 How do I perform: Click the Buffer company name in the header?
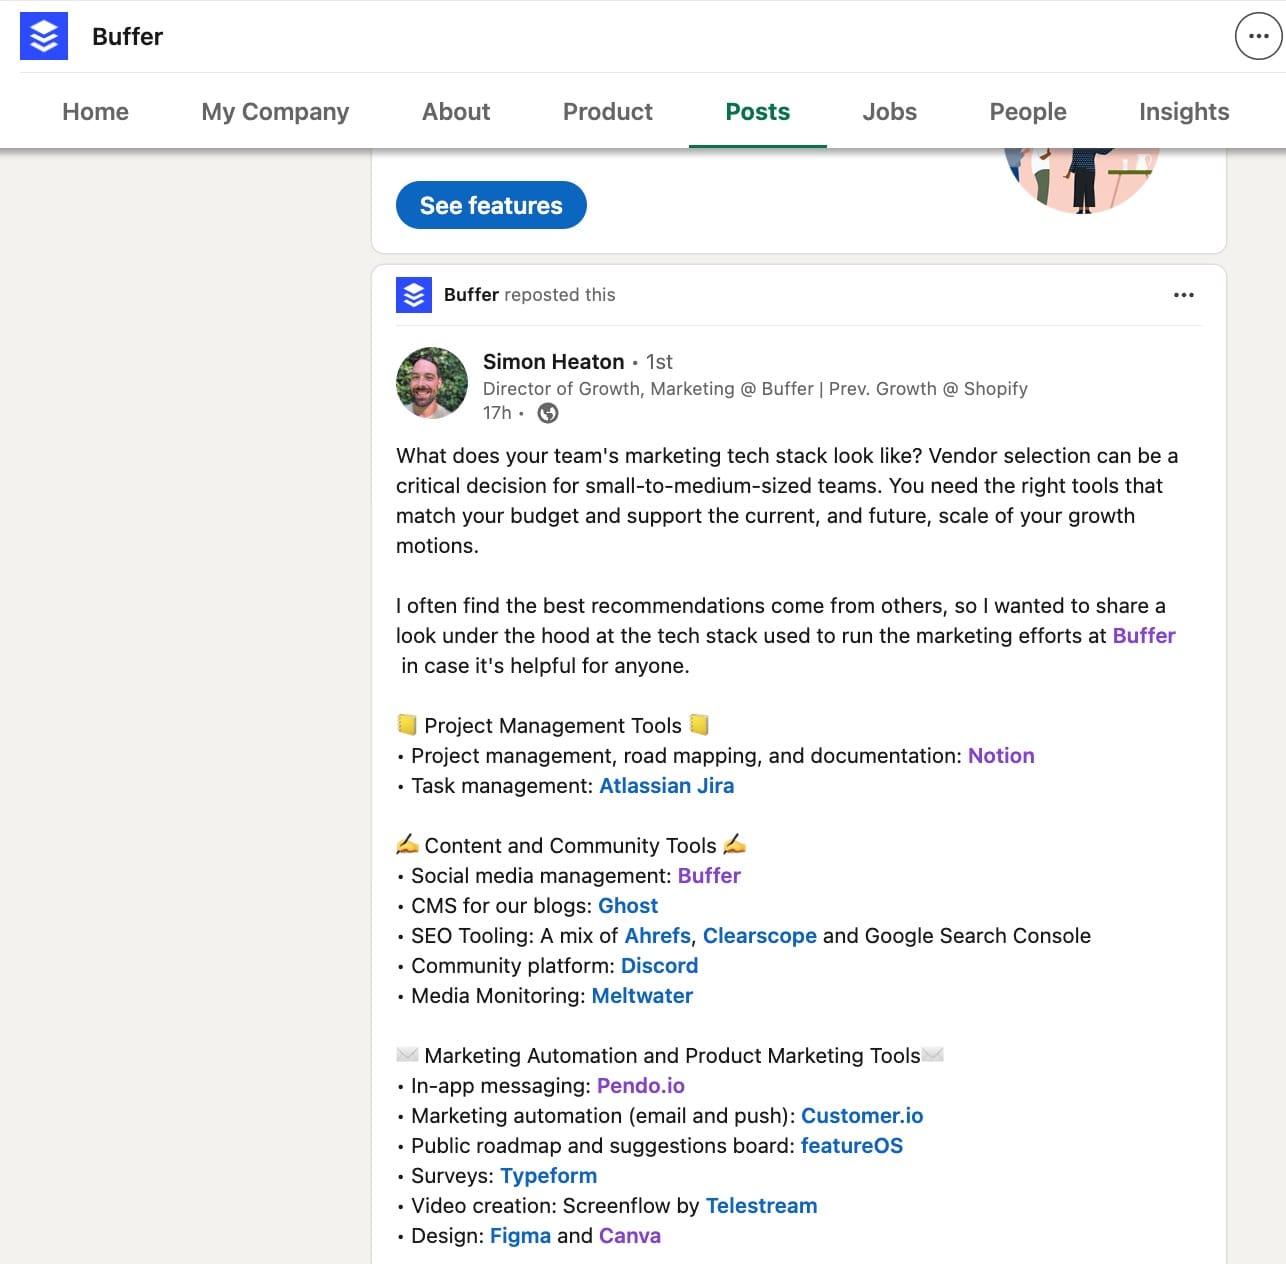[x=127, y=36]
